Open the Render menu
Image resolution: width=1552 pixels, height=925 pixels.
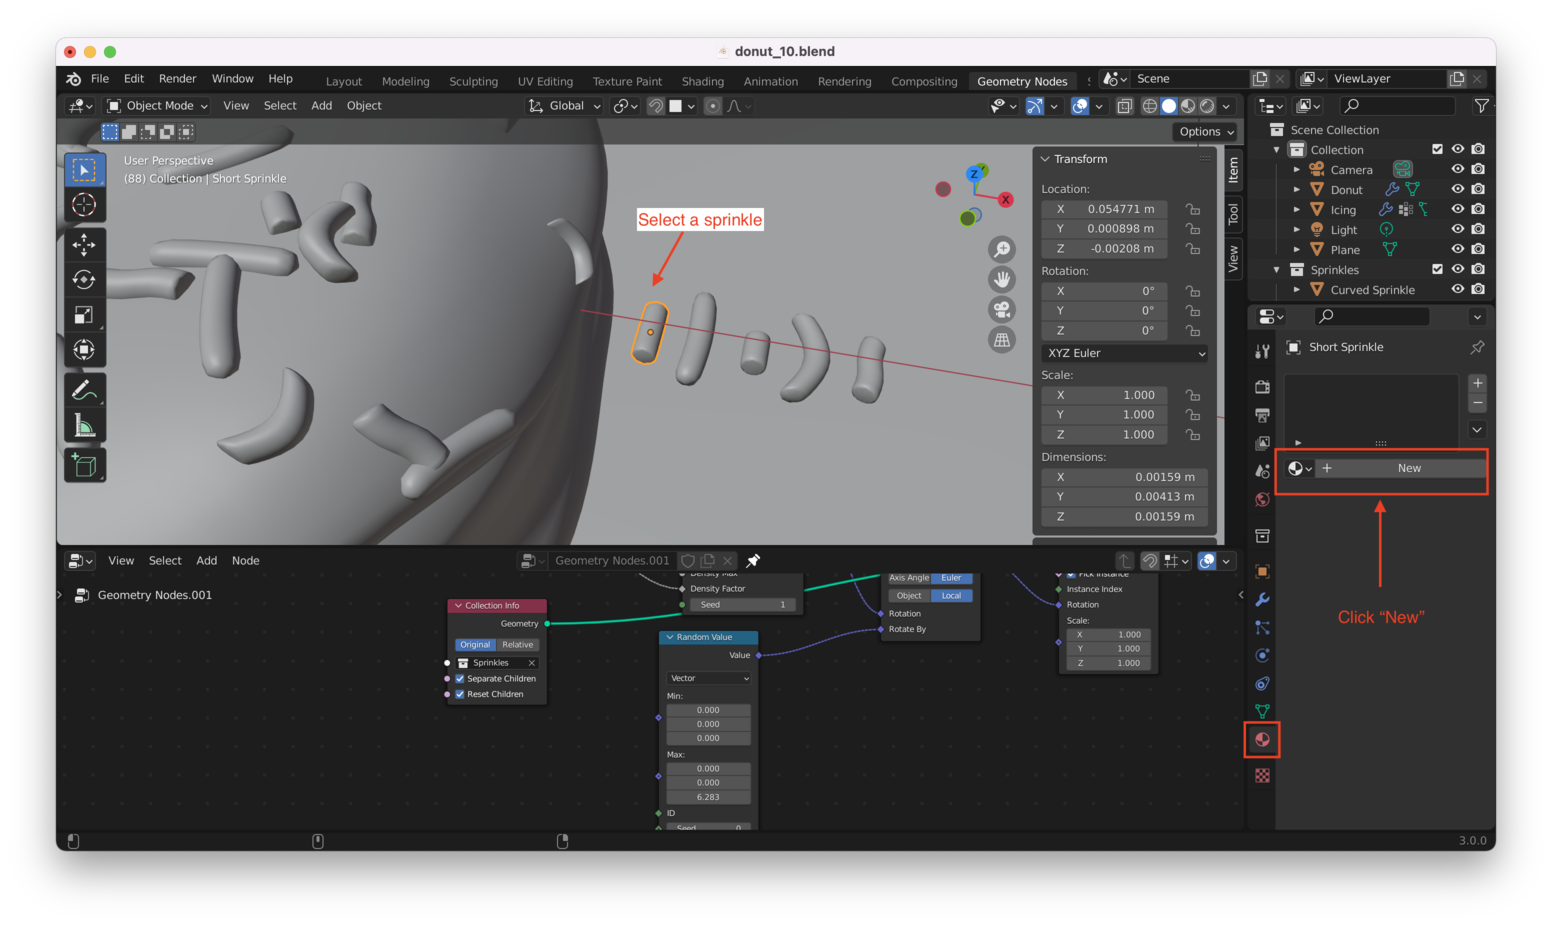[177, 79]
